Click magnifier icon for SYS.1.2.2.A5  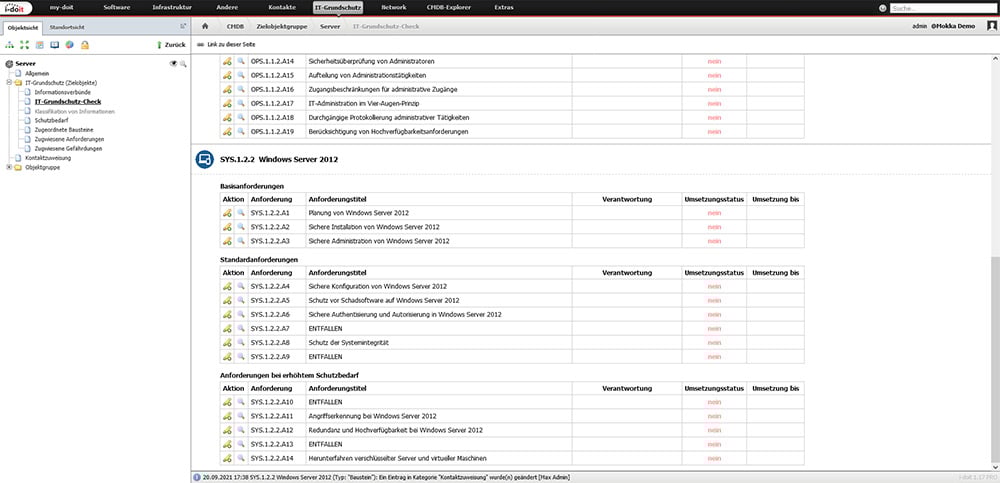click(x=241, y=301)
